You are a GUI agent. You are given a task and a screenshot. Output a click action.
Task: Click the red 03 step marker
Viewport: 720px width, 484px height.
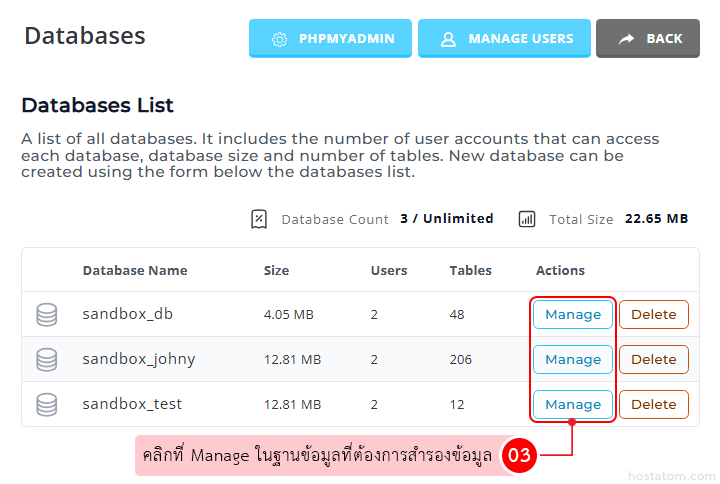point(520,457)
